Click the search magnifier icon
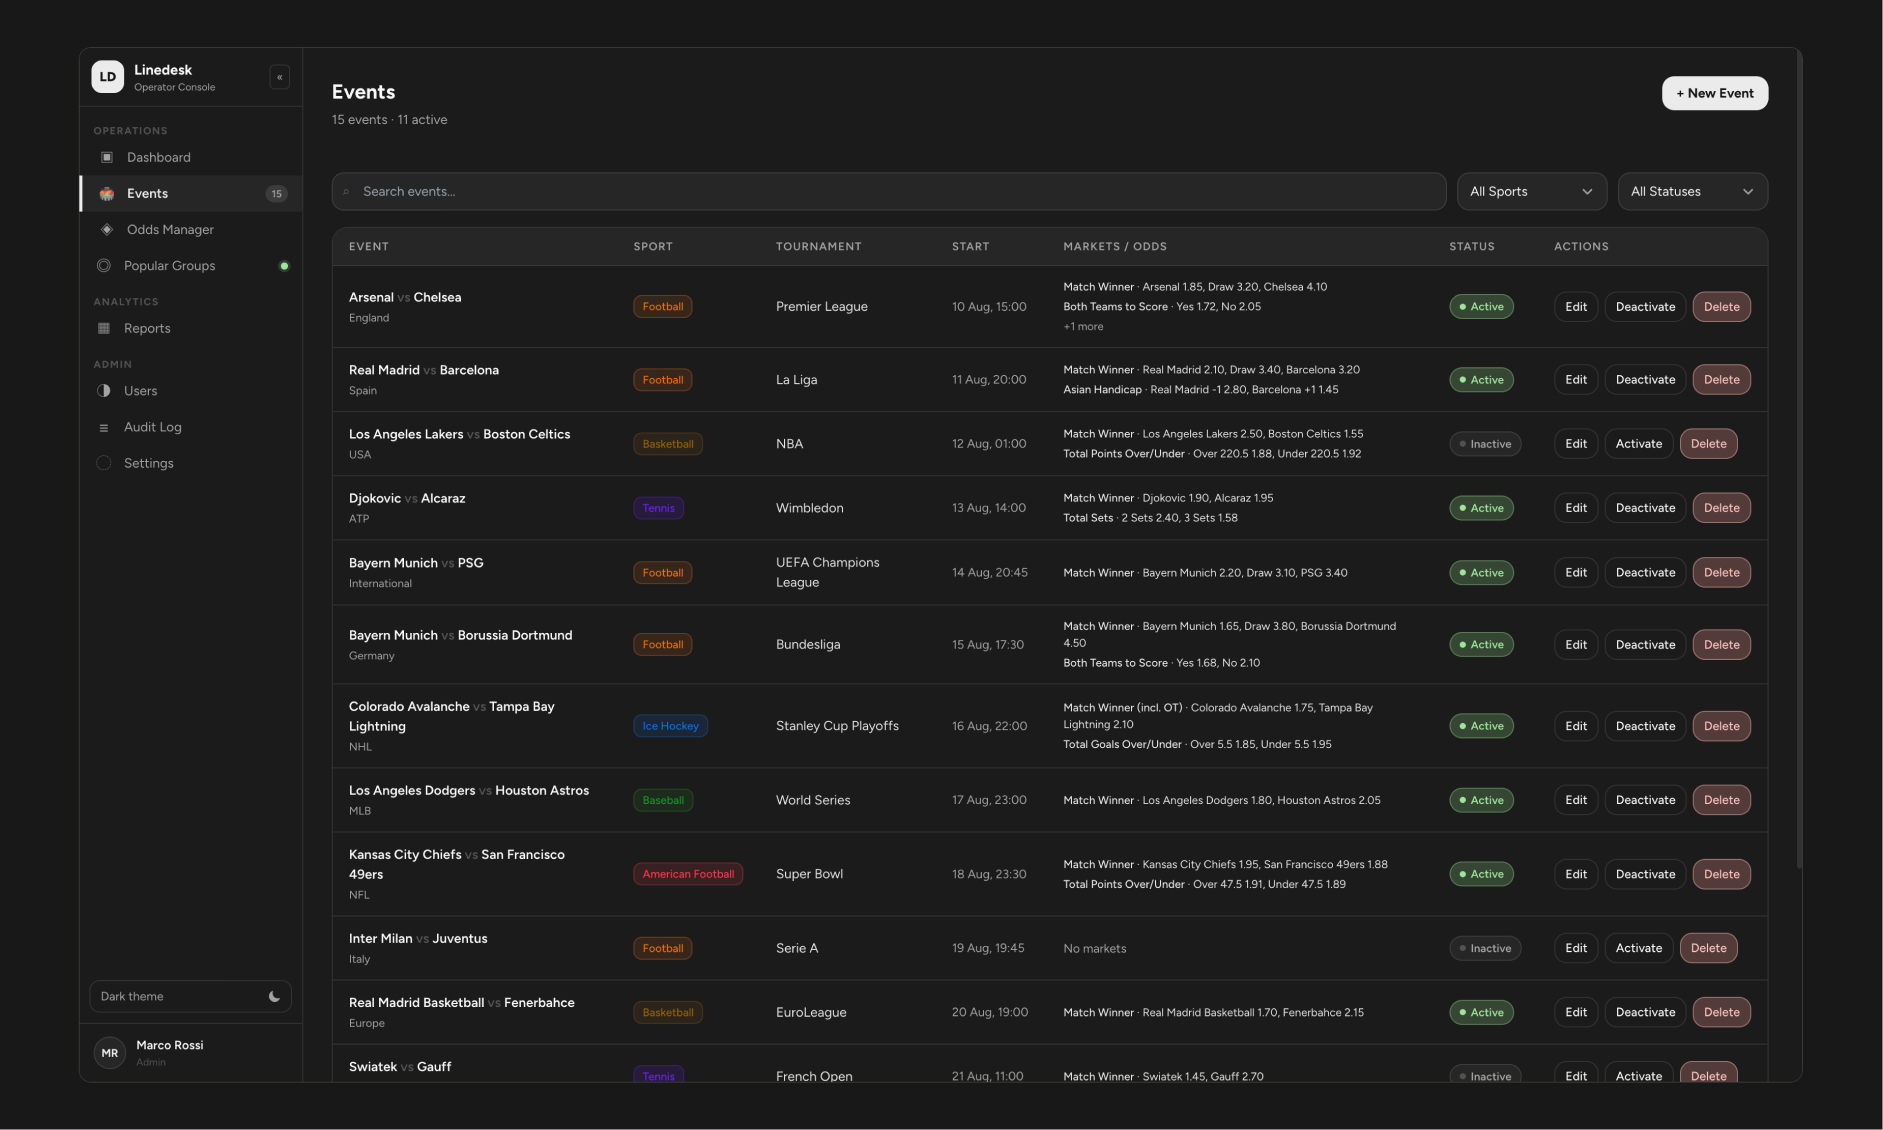The image size is (1883, 1130). pyautogui.click(x=346, y=192)
